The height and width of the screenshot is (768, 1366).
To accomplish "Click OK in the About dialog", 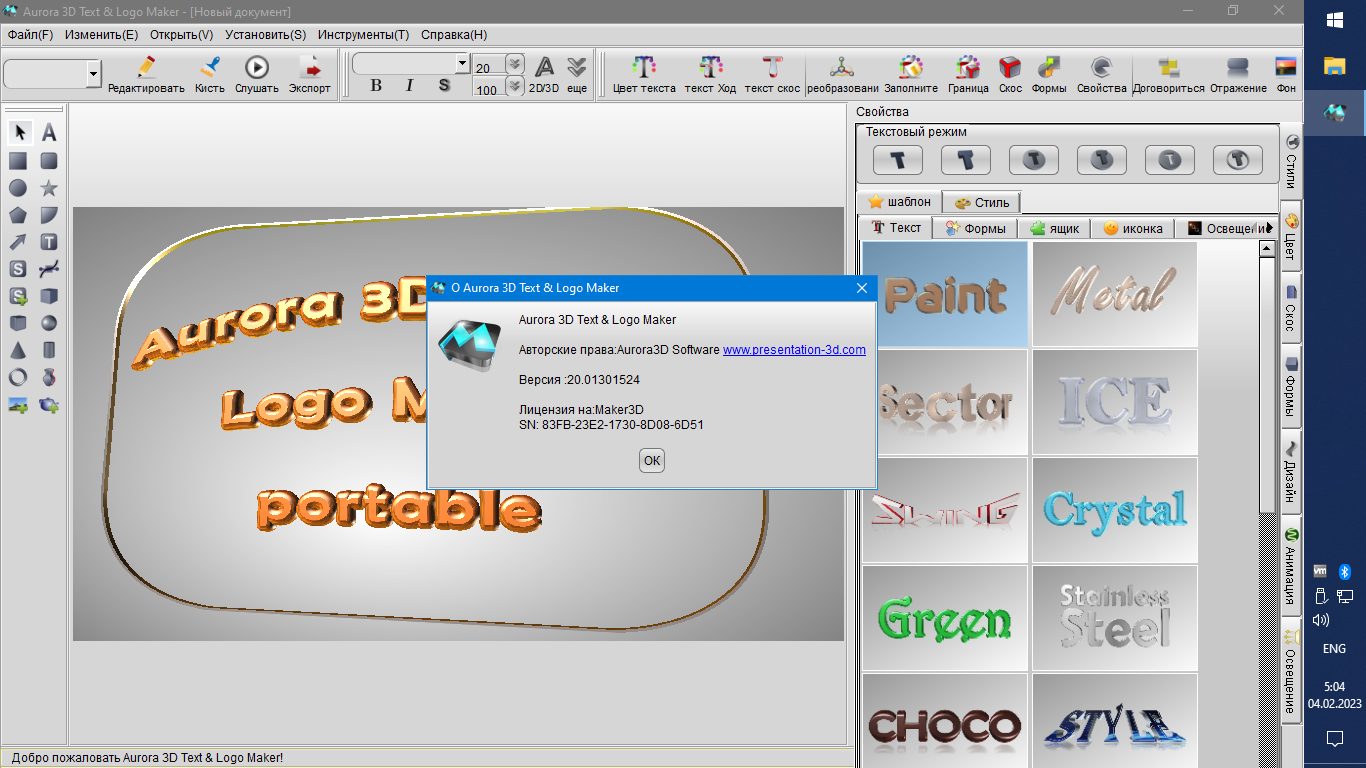I will click(x=652, y=460).
